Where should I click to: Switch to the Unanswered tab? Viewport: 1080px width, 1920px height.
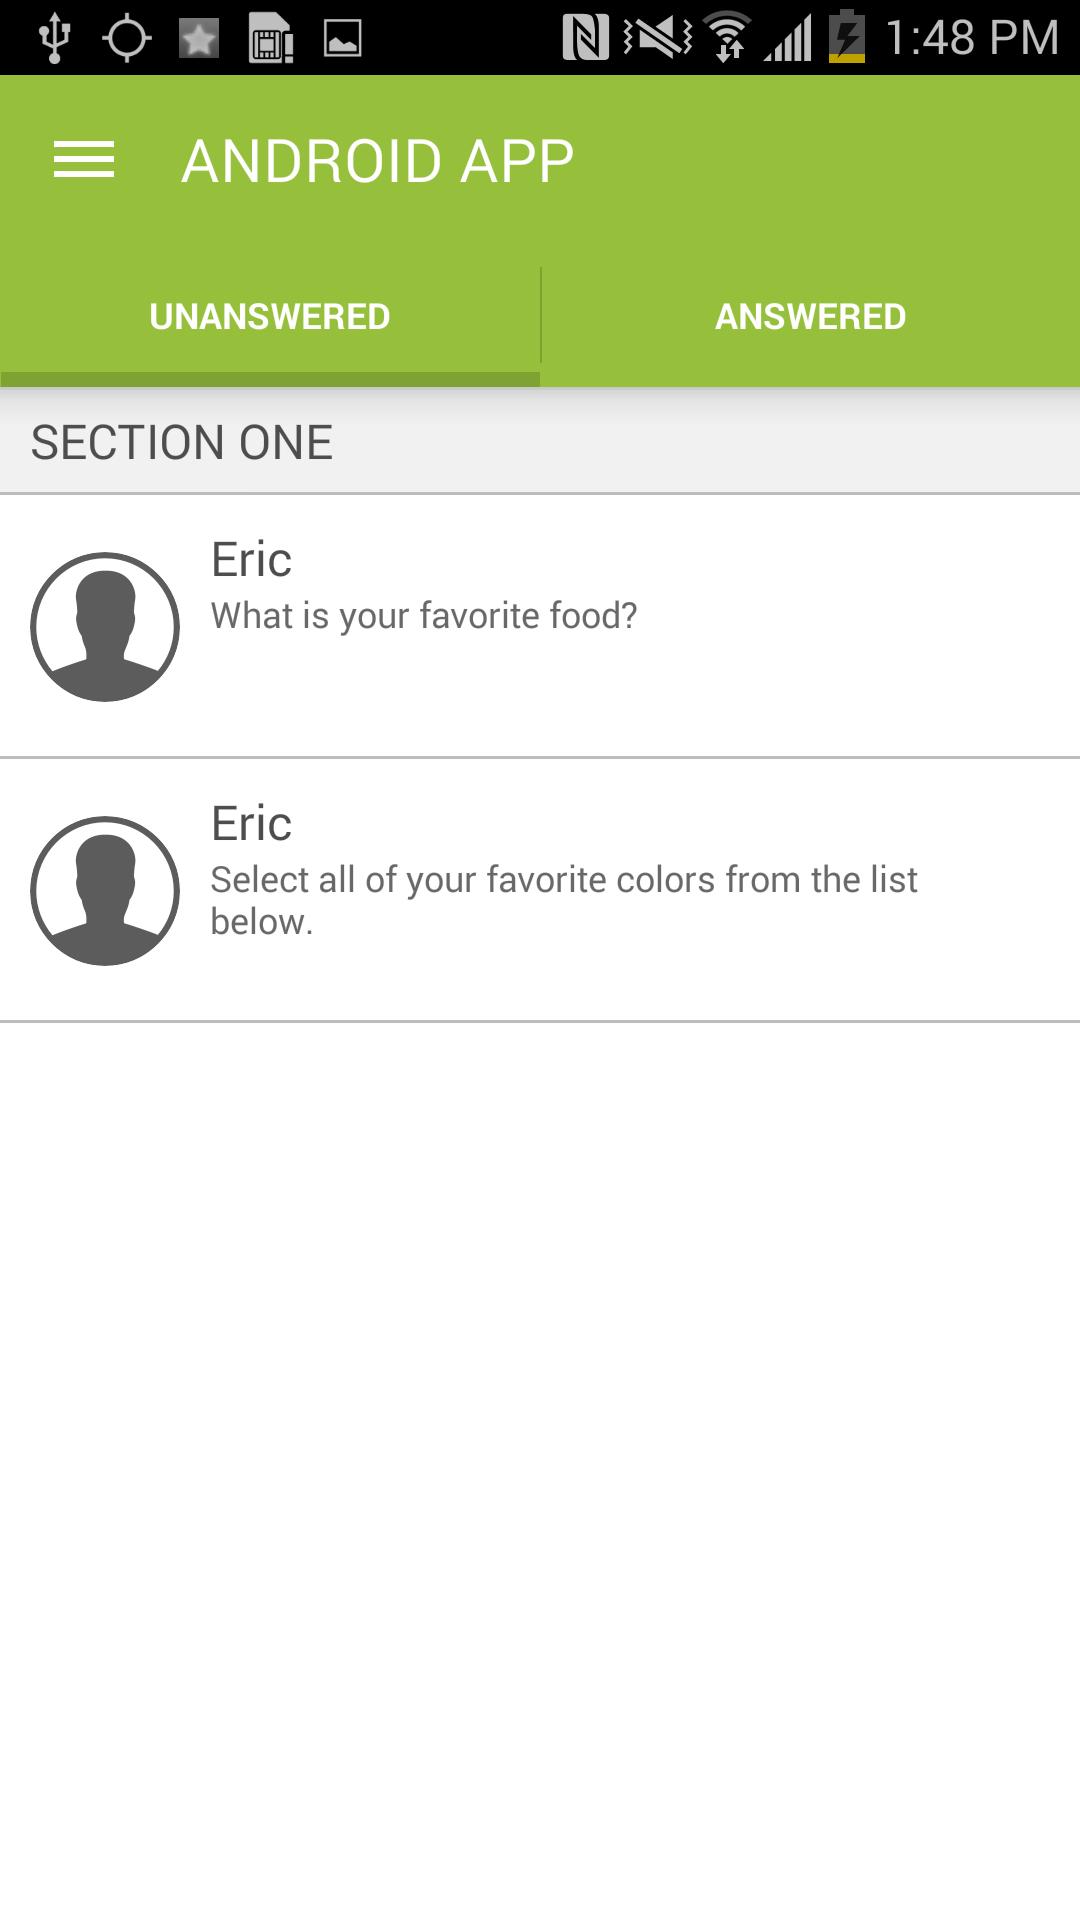(270, 317)
